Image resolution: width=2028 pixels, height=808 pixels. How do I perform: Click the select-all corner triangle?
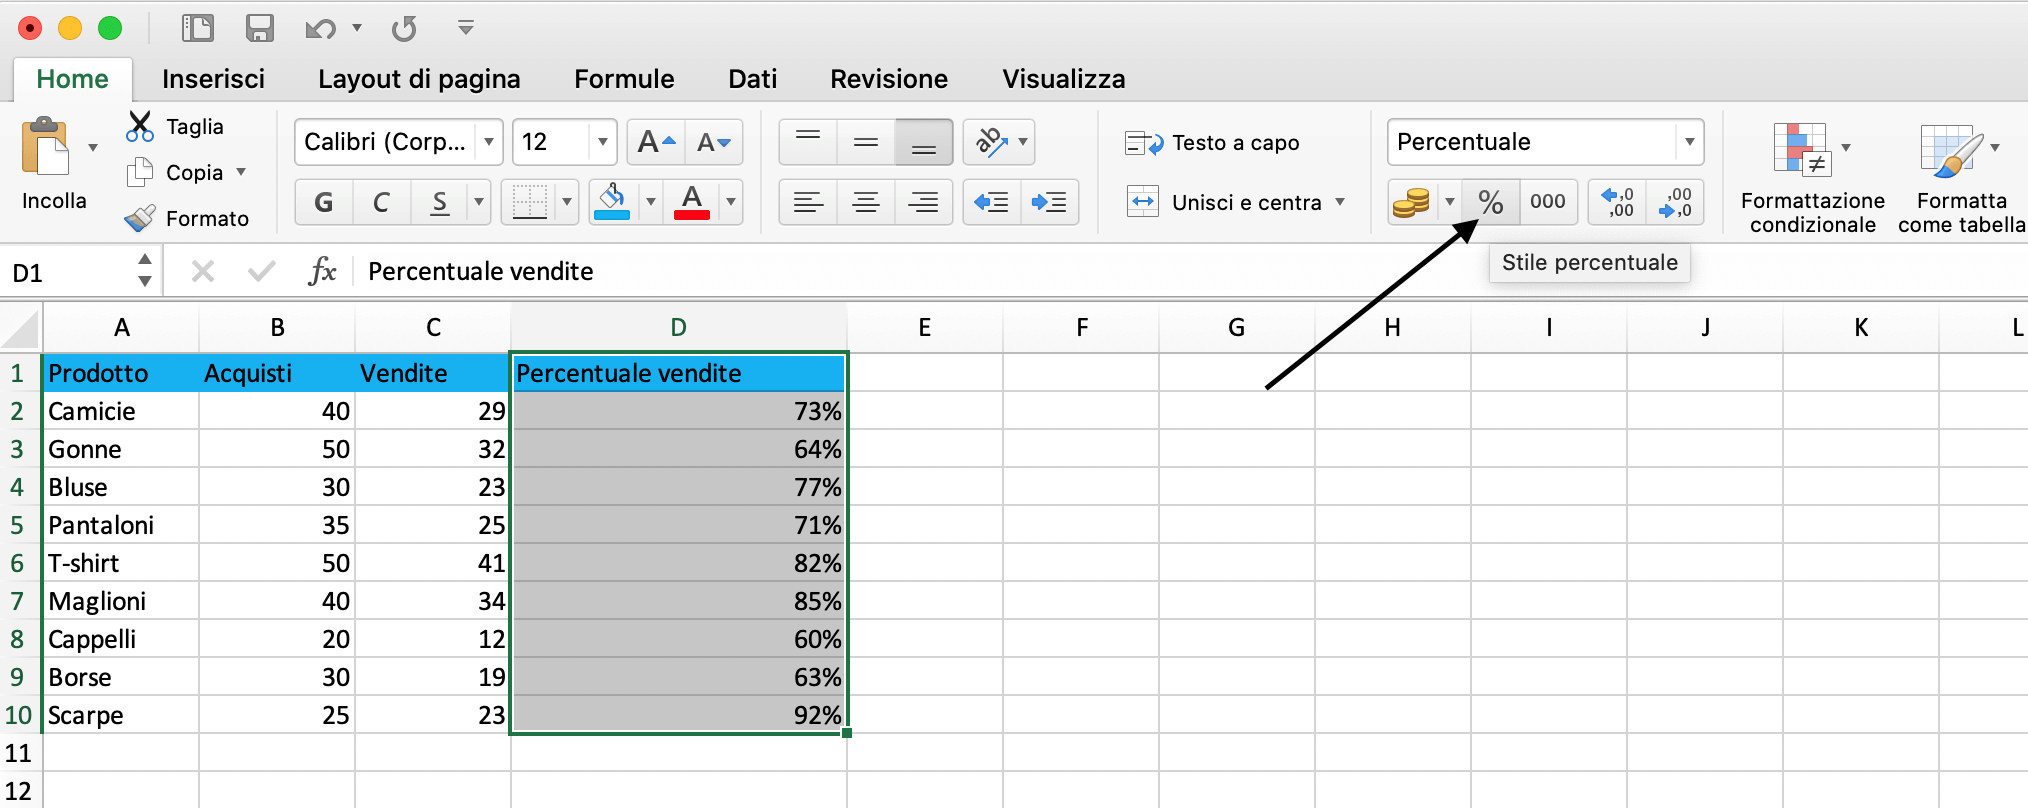point(20,328)
